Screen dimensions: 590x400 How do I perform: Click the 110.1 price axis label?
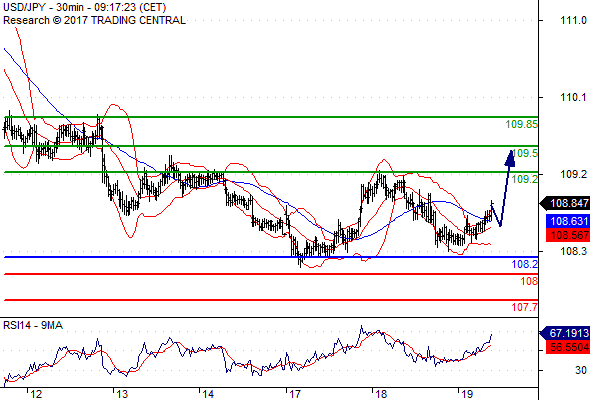pyautogui.click(x=573, y=97)
